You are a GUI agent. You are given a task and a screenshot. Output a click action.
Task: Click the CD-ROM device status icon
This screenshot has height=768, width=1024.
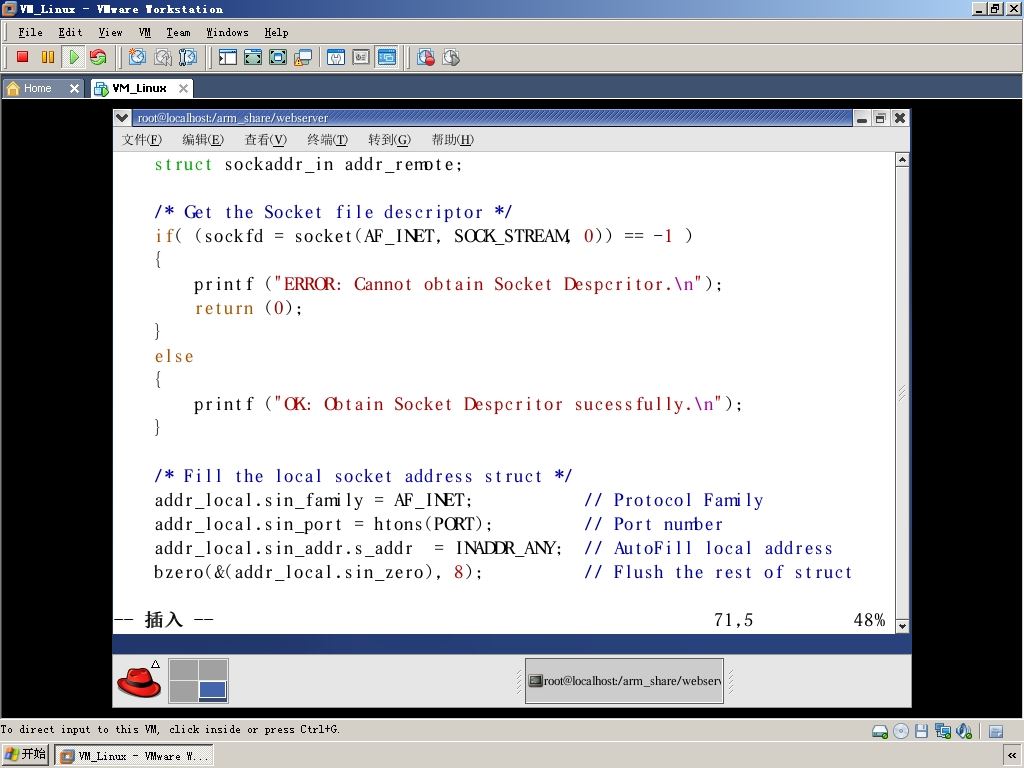[x=901, y=731]
